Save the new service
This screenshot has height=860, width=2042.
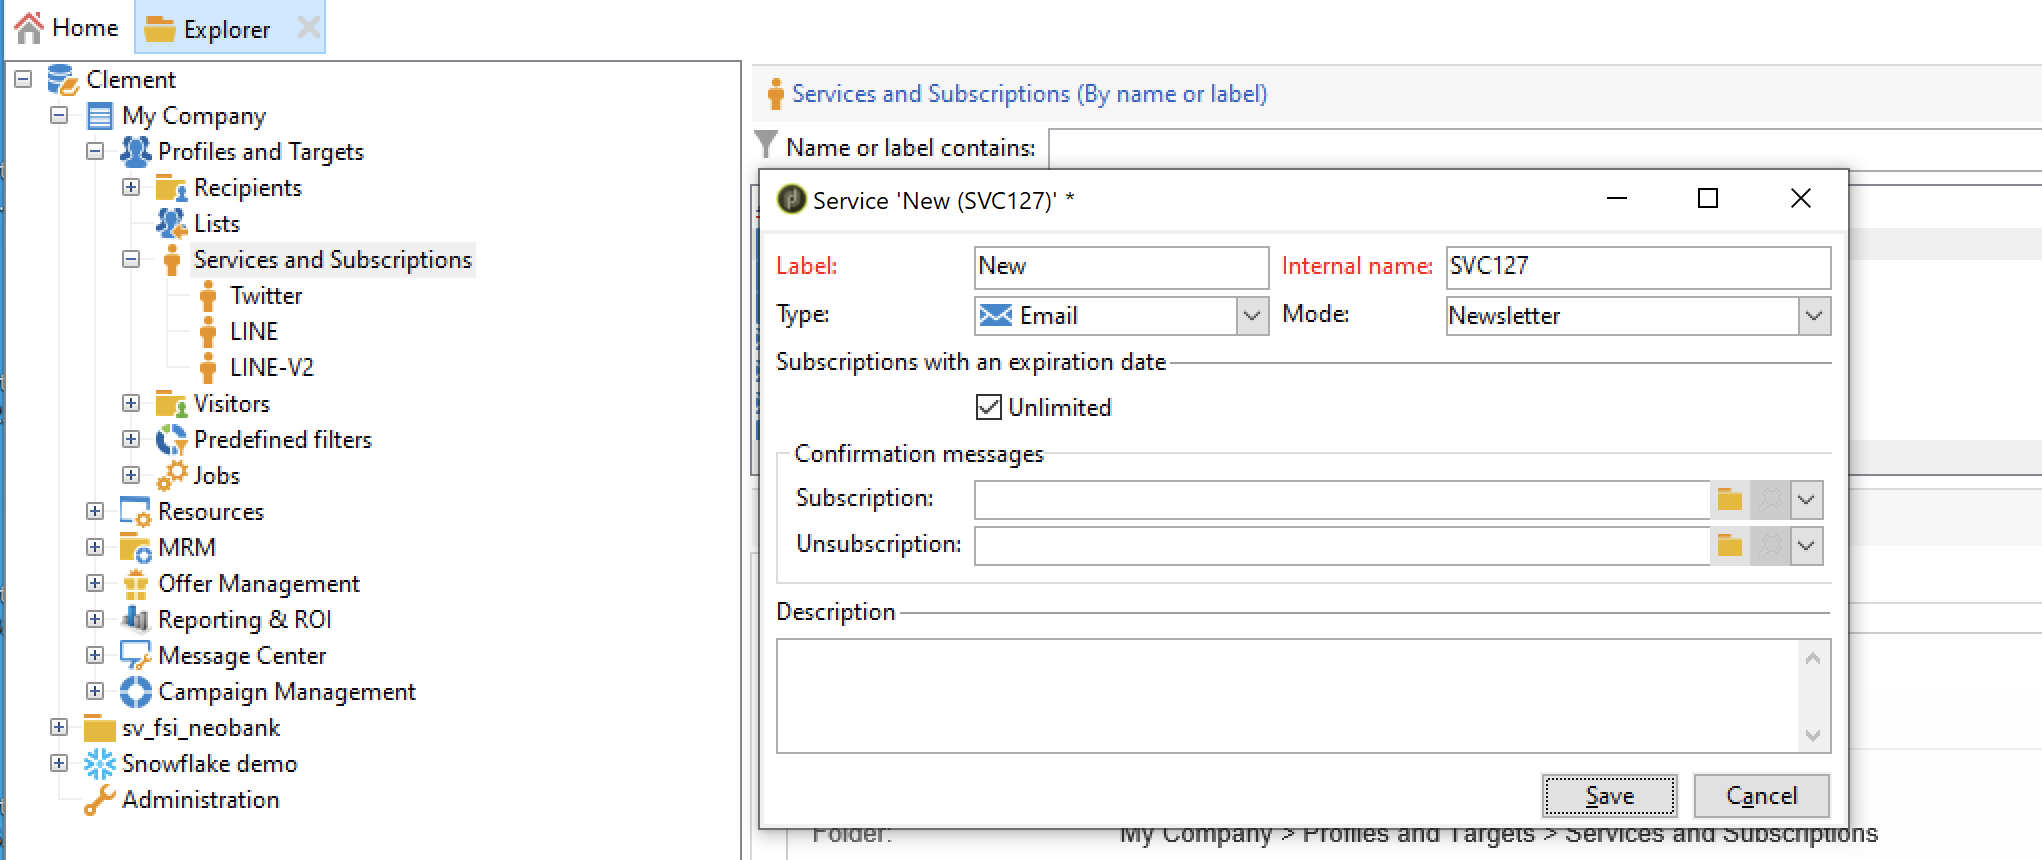tap(1610, 795)
